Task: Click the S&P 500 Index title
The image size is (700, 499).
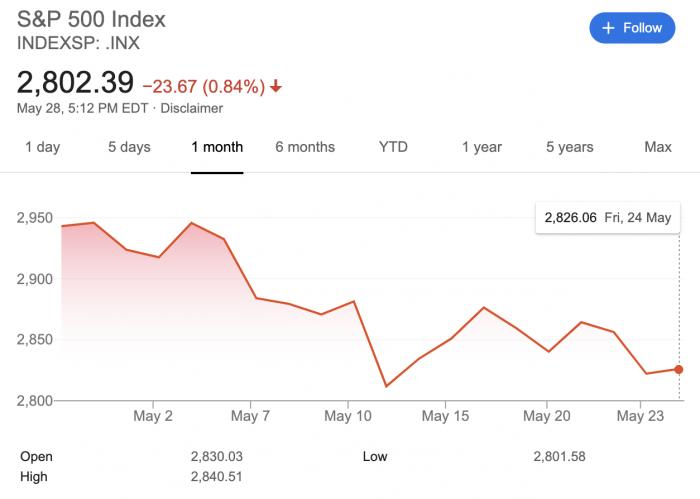Action: click(x=92, y=20)
